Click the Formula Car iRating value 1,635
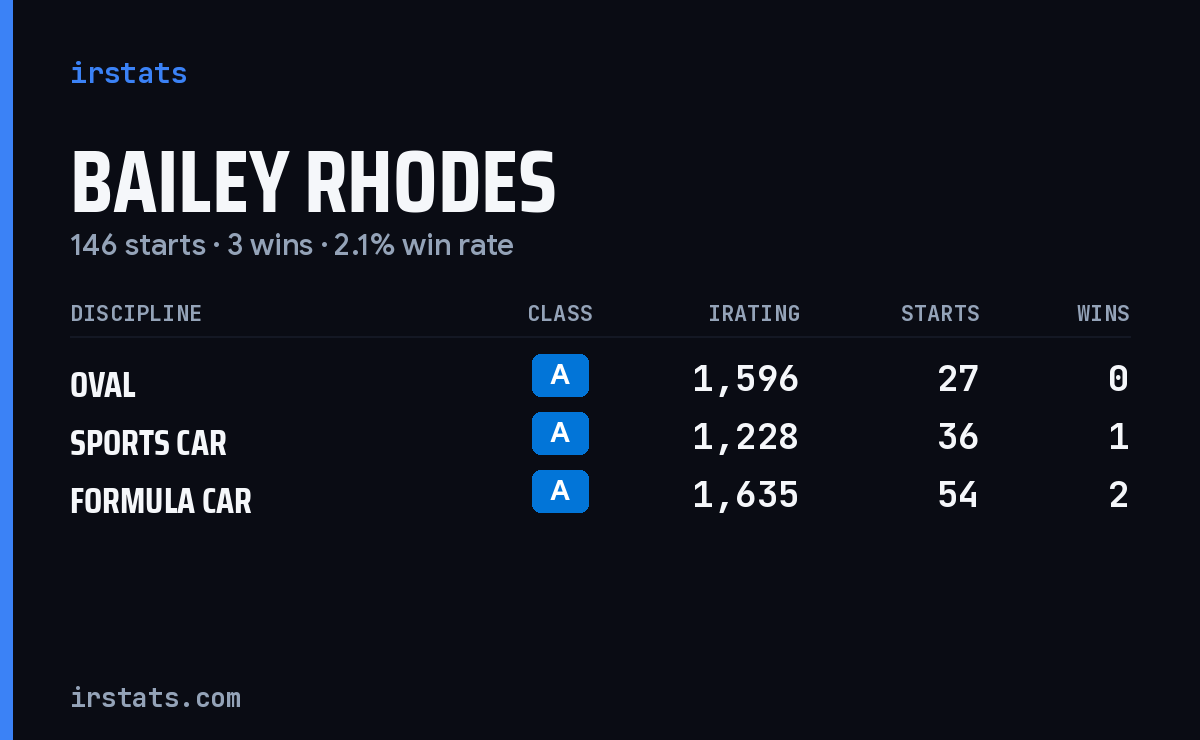Screen dimensions: 1200x740 746,495
